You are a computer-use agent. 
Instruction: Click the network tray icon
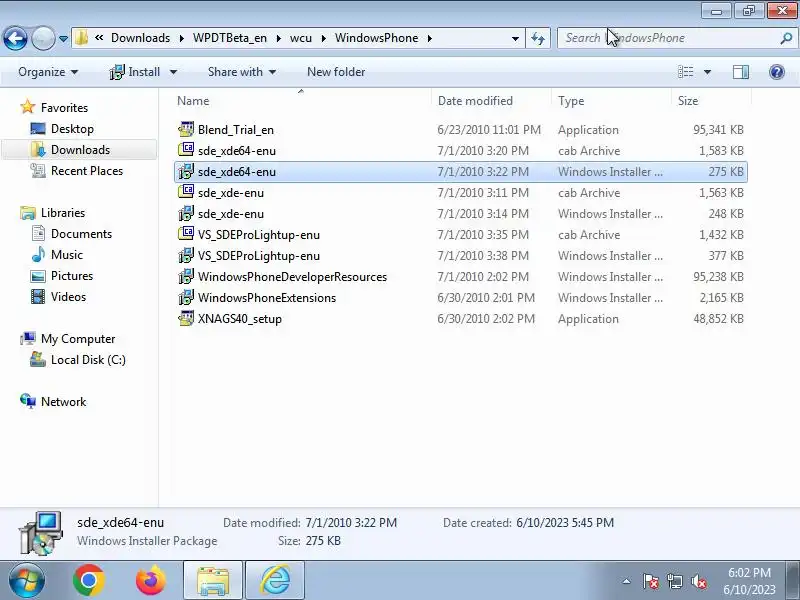(674, 581)
